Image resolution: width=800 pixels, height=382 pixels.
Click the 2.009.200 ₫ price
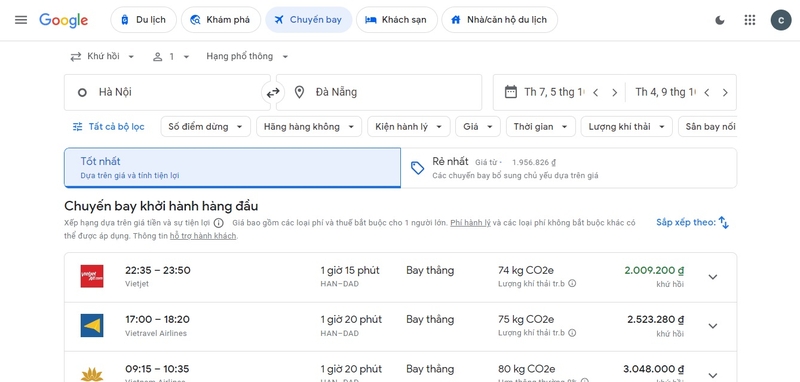click(x=654, y=270)
